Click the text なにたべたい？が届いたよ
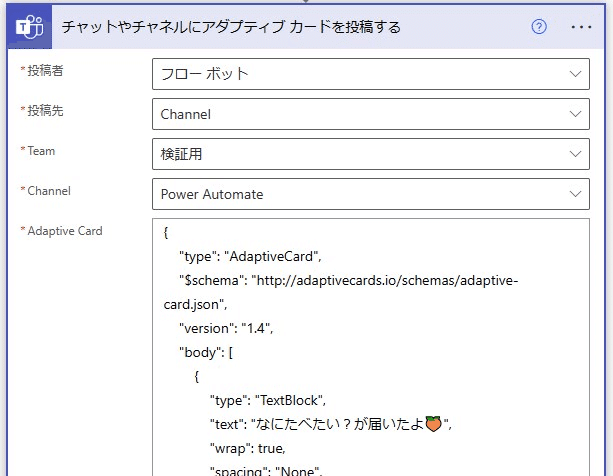The width and height of the screenshot is (613, 476). click(340, 424)
